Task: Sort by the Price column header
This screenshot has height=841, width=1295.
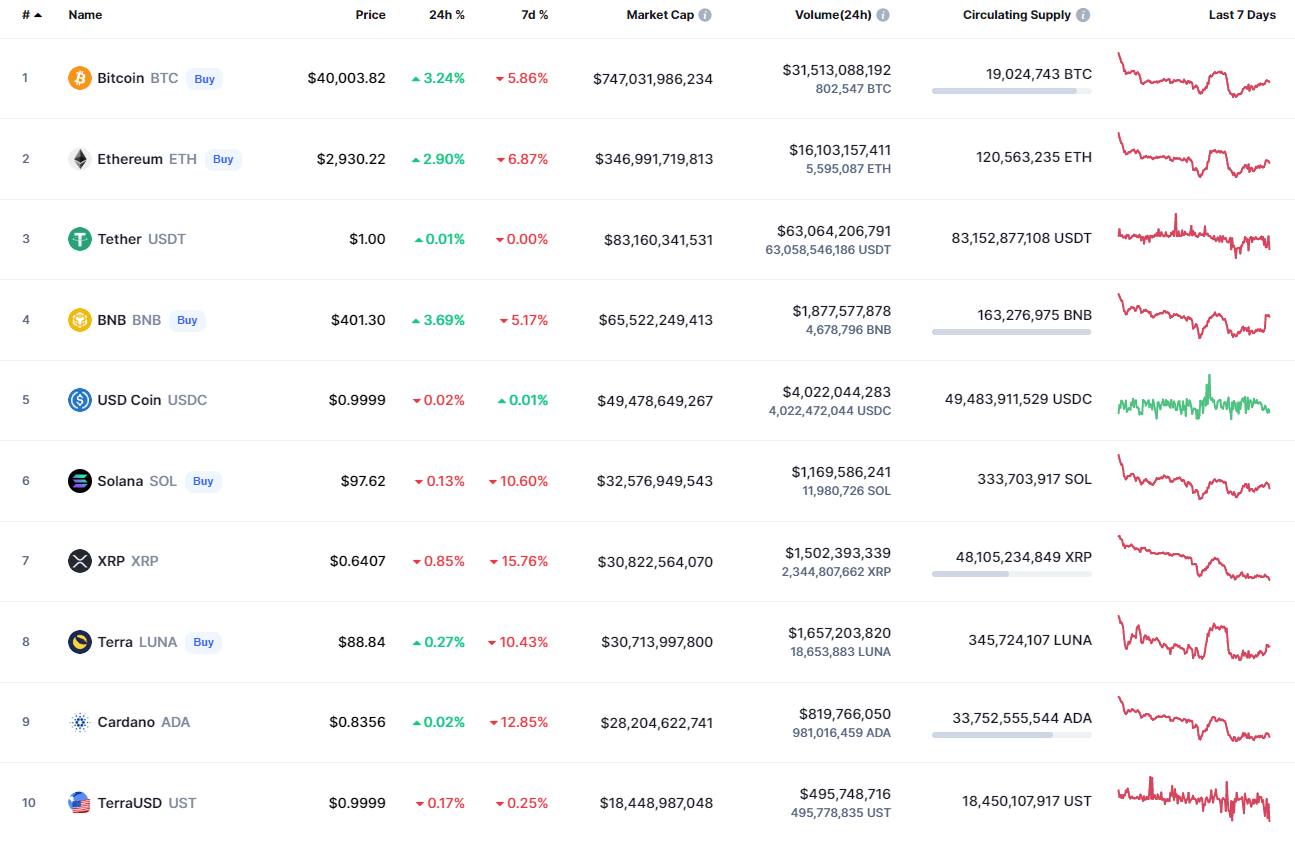Action: 370,15
